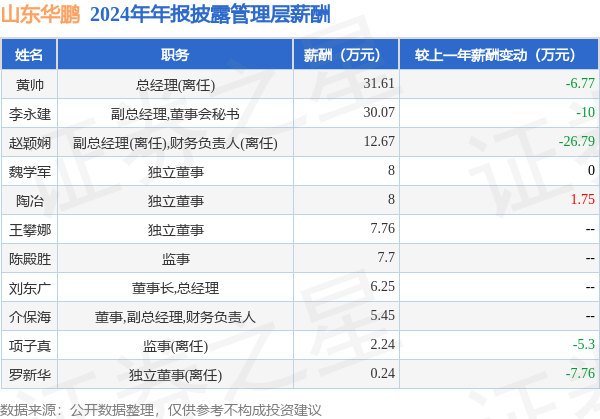Click salary value 6.25
Viewport: 600px width, 419px height.
(382, 287)
